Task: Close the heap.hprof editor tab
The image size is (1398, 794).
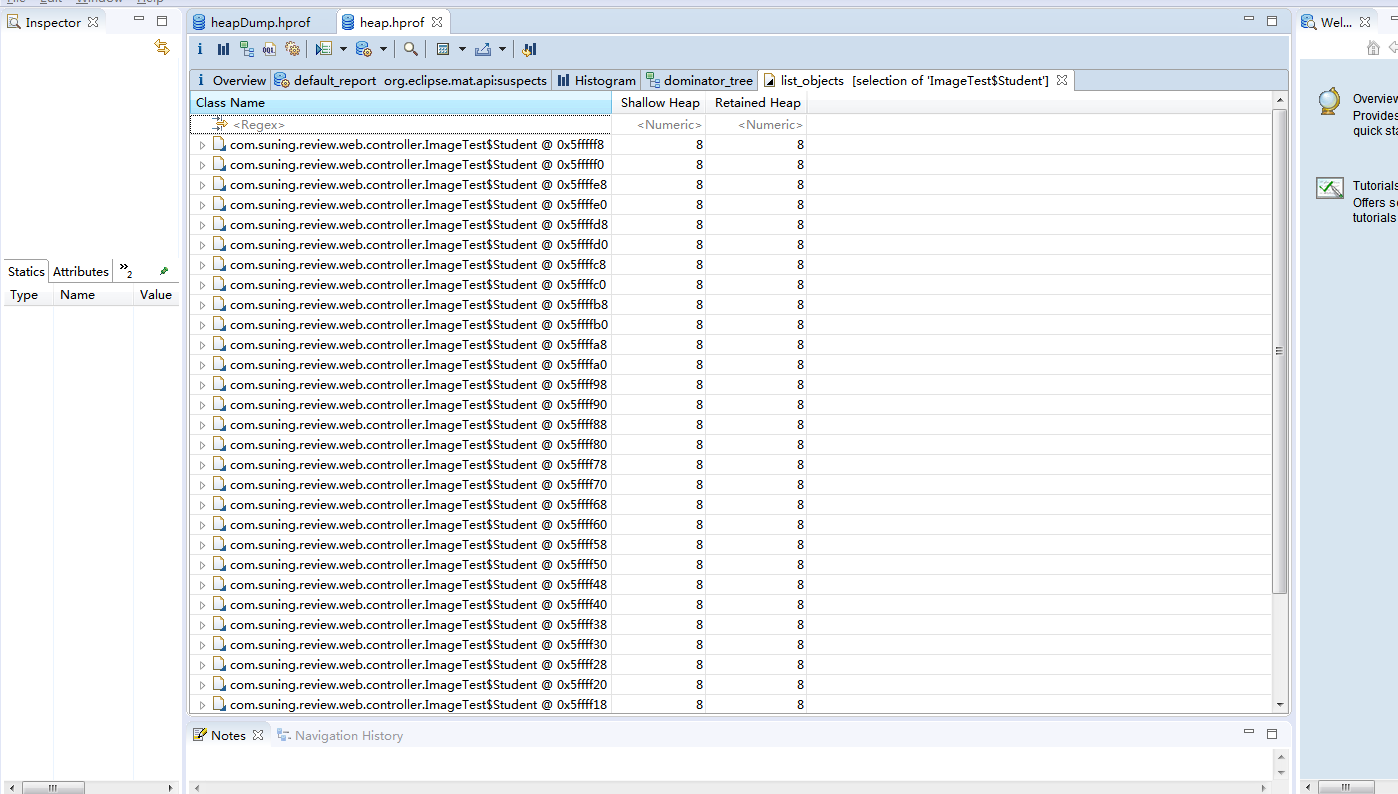Action: (437, 22)
